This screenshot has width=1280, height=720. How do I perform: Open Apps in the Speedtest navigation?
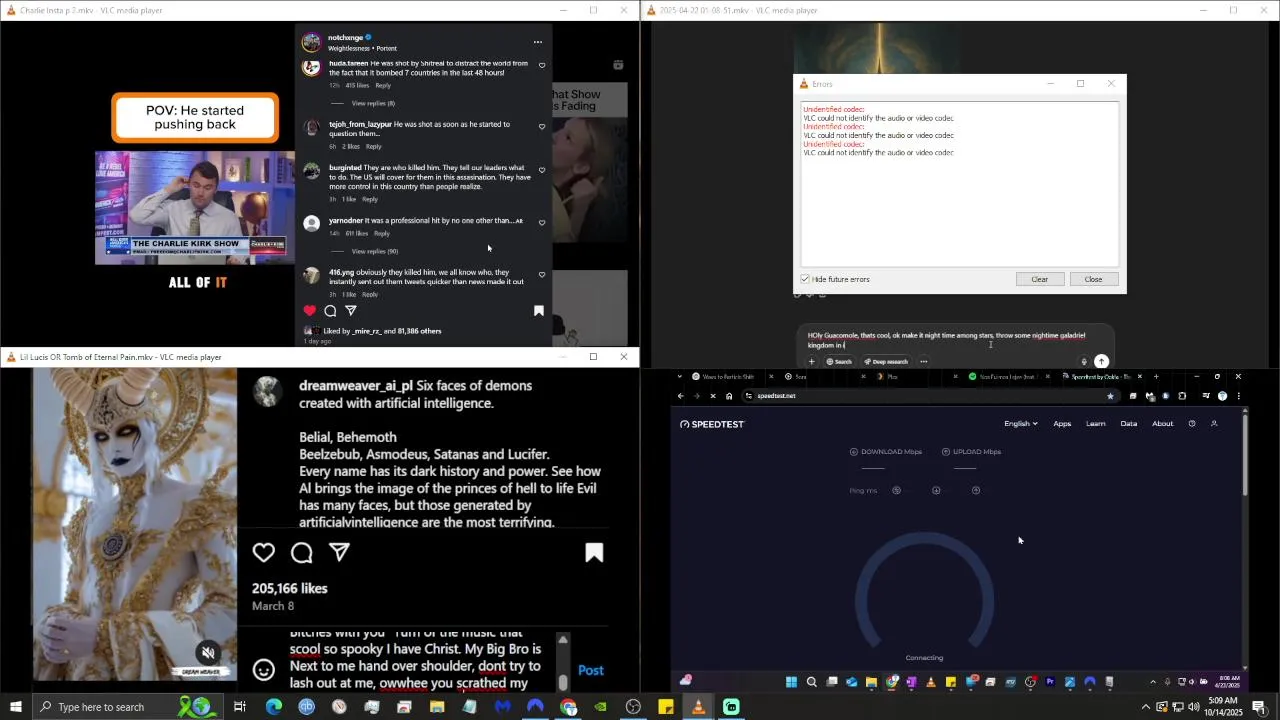(1062, 424)
